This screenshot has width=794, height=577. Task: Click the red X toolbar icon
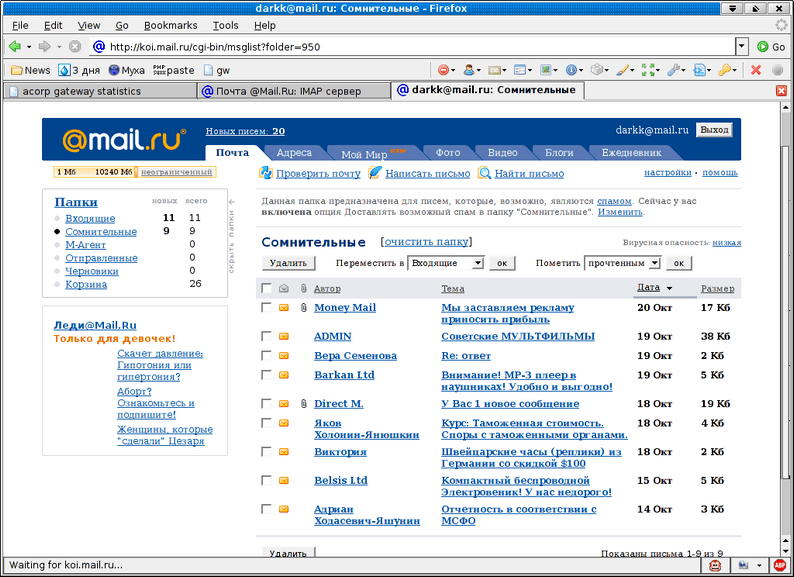(756, 70)
